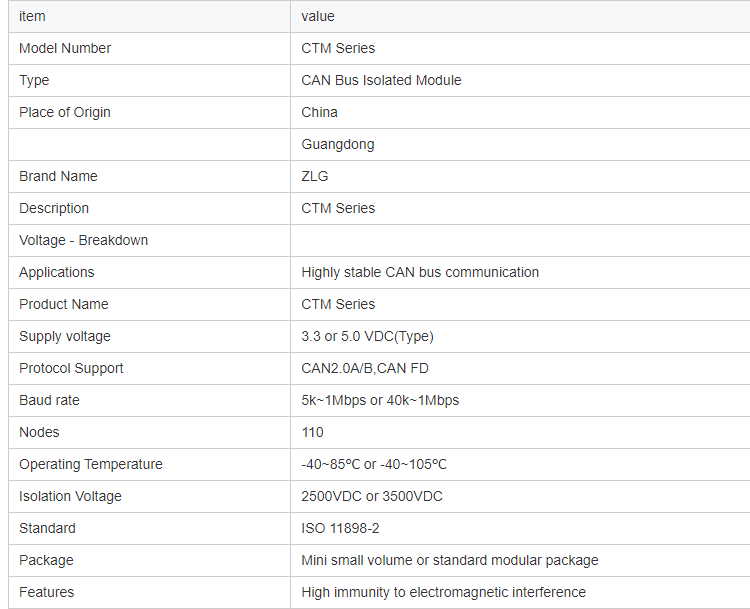
Task: Click the 'item' header cell
Action: point(32,16)
